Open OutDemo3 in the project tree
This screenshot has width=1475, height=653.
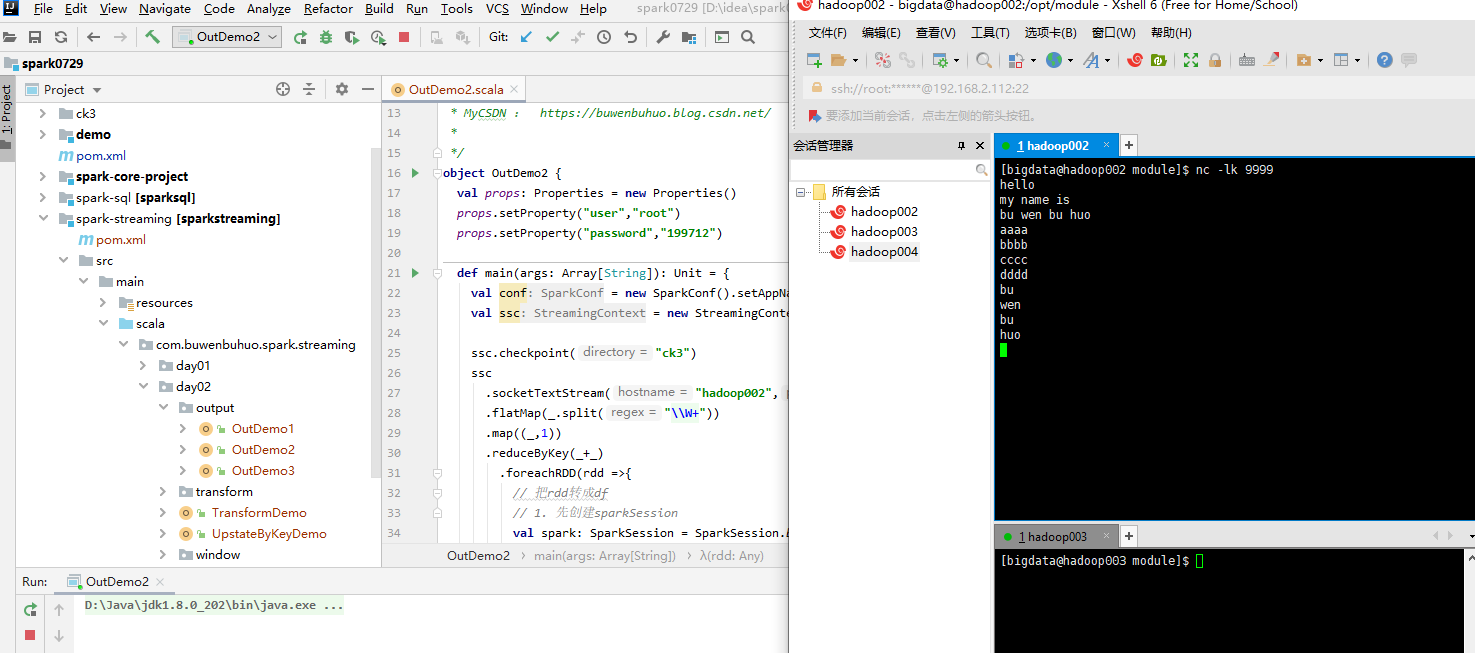click(x=263, y=471)
